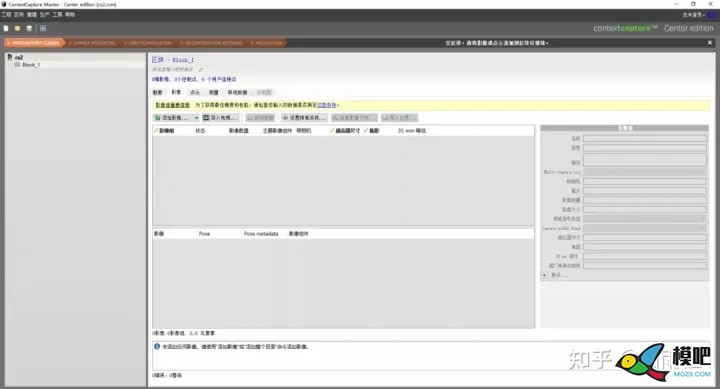
Task: Click the second field in photogroup properties panel
Action: point(645,148)
